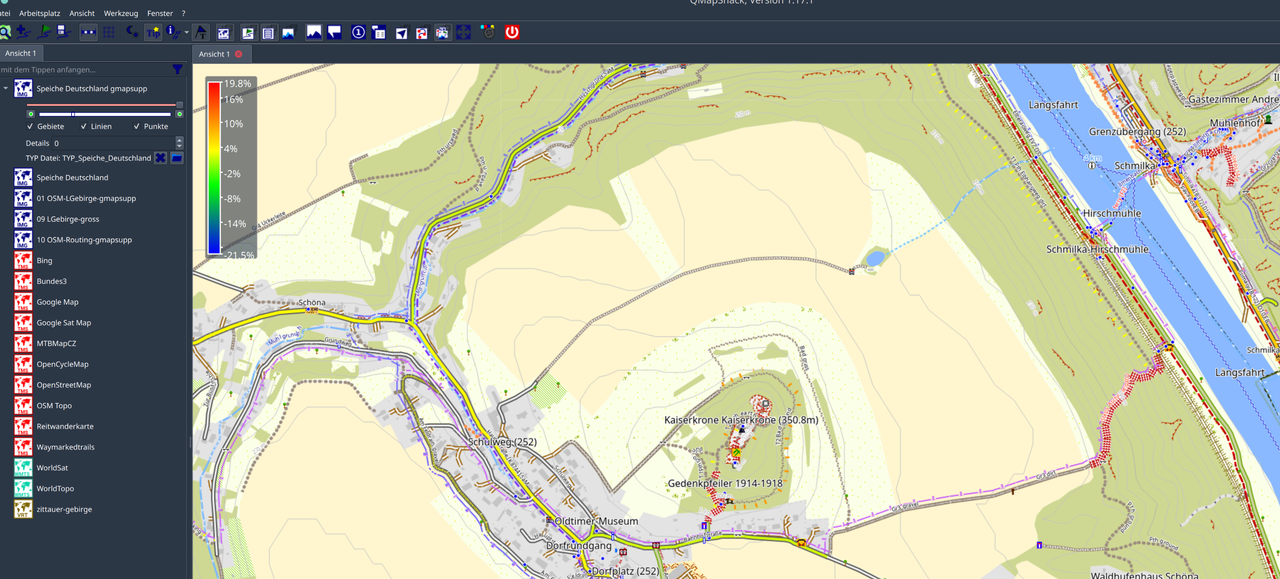Open the Ansicht menu
This screenshot has height=579, width=1280.
82,13
